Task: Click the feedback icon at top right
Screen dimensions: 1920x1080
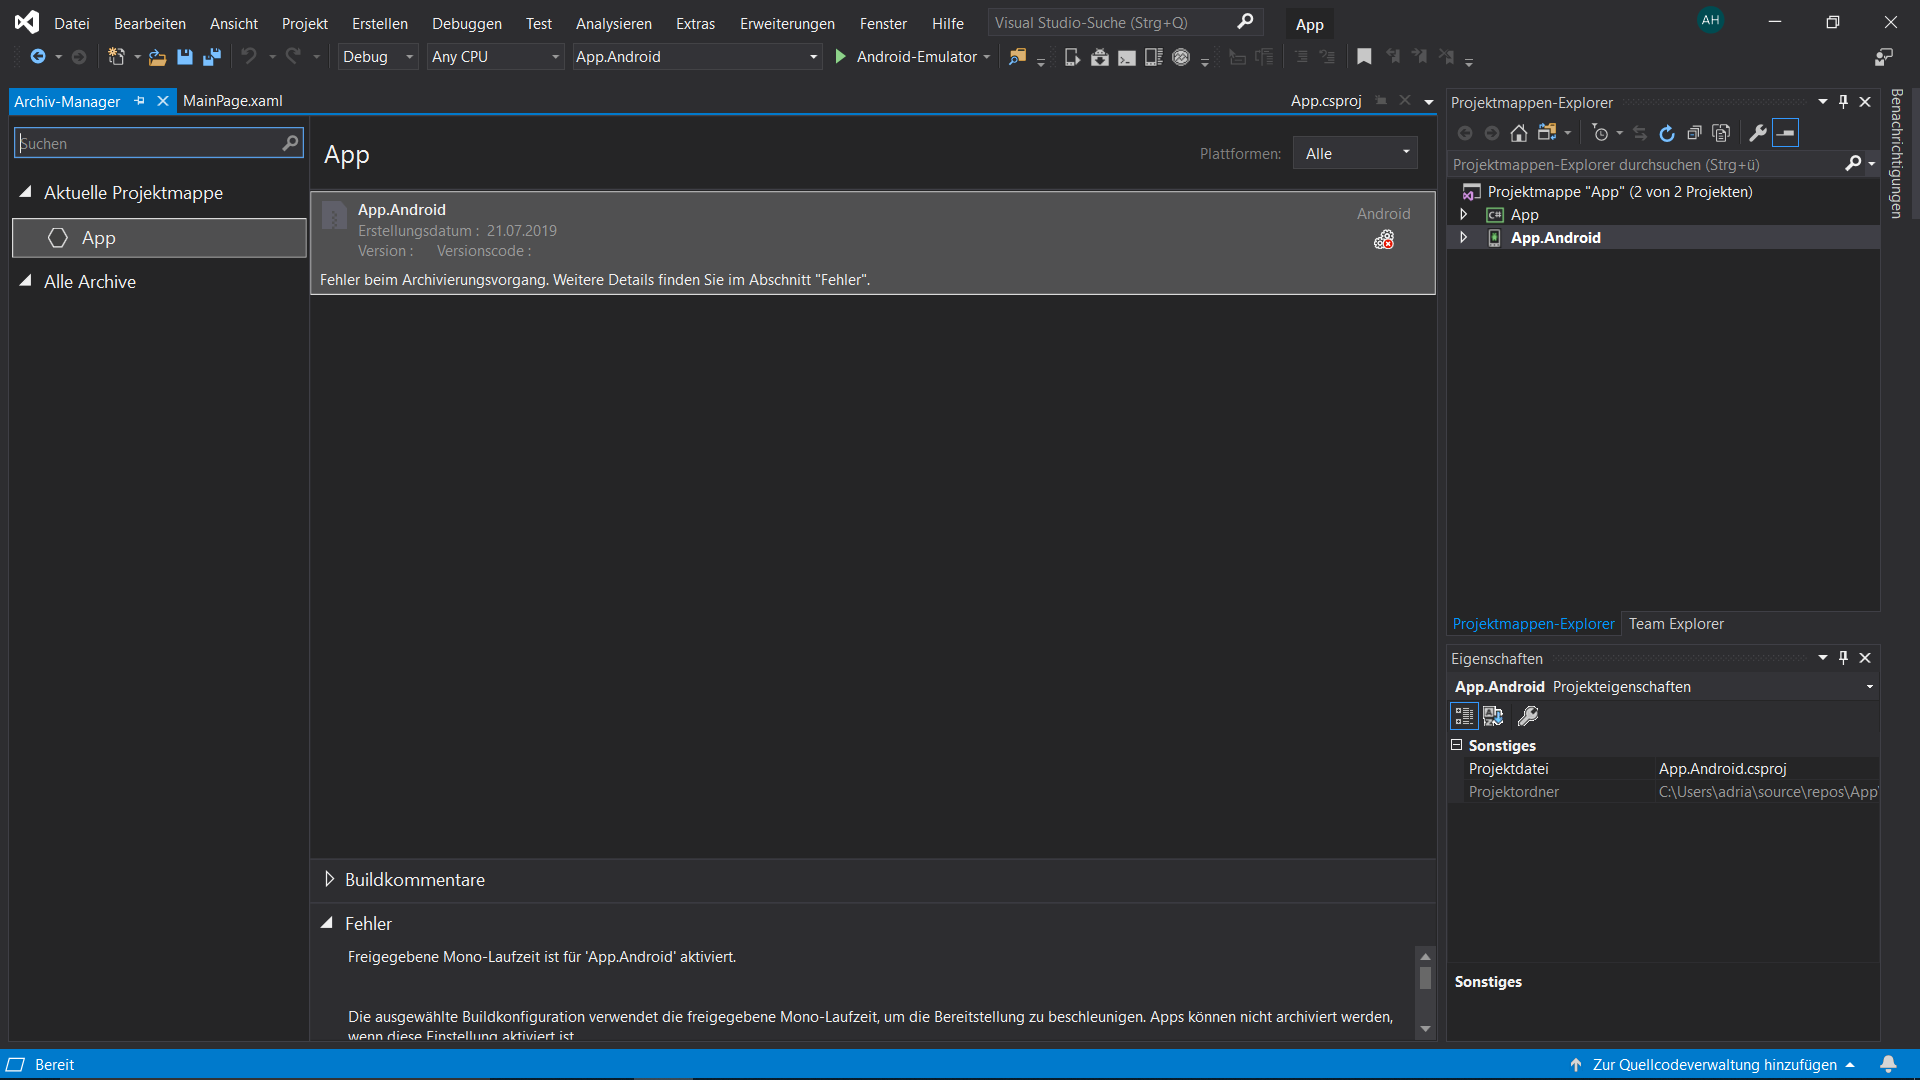Action: pyautogui.click(x=1884, y=57)
